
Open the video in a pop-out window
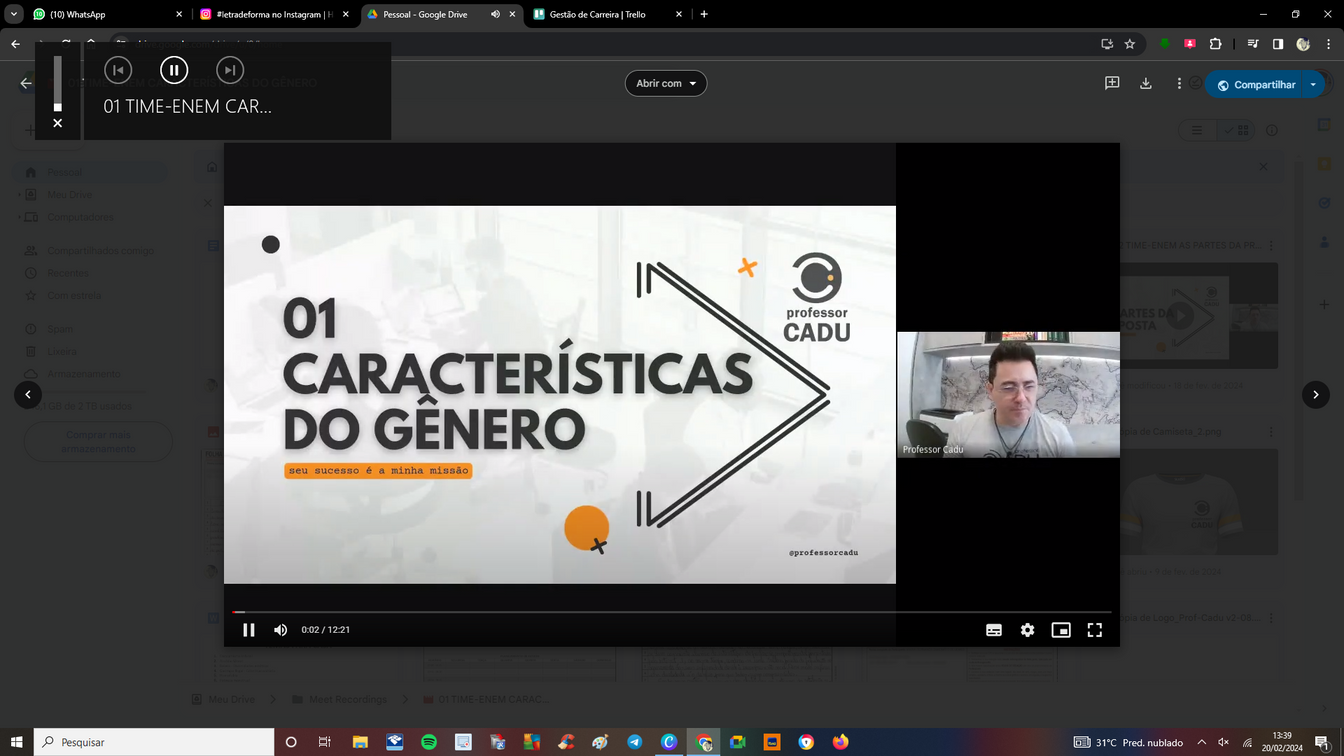[1061, 630]
